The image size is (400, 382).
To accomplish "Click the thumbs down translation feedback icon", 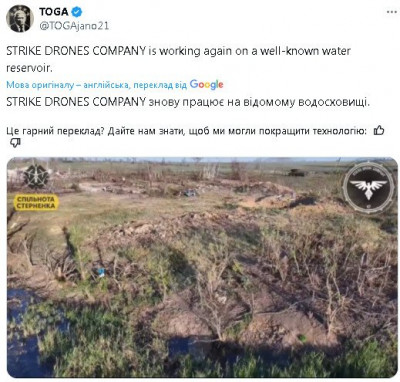I will pyautogui.click(x=15, y=143).
